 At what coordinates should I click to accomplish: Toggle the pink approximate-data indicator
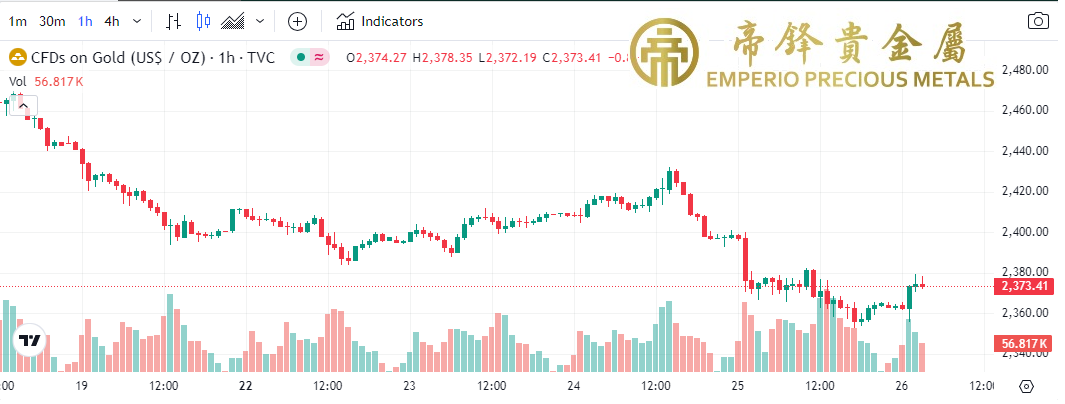click(x=320, y=57)
